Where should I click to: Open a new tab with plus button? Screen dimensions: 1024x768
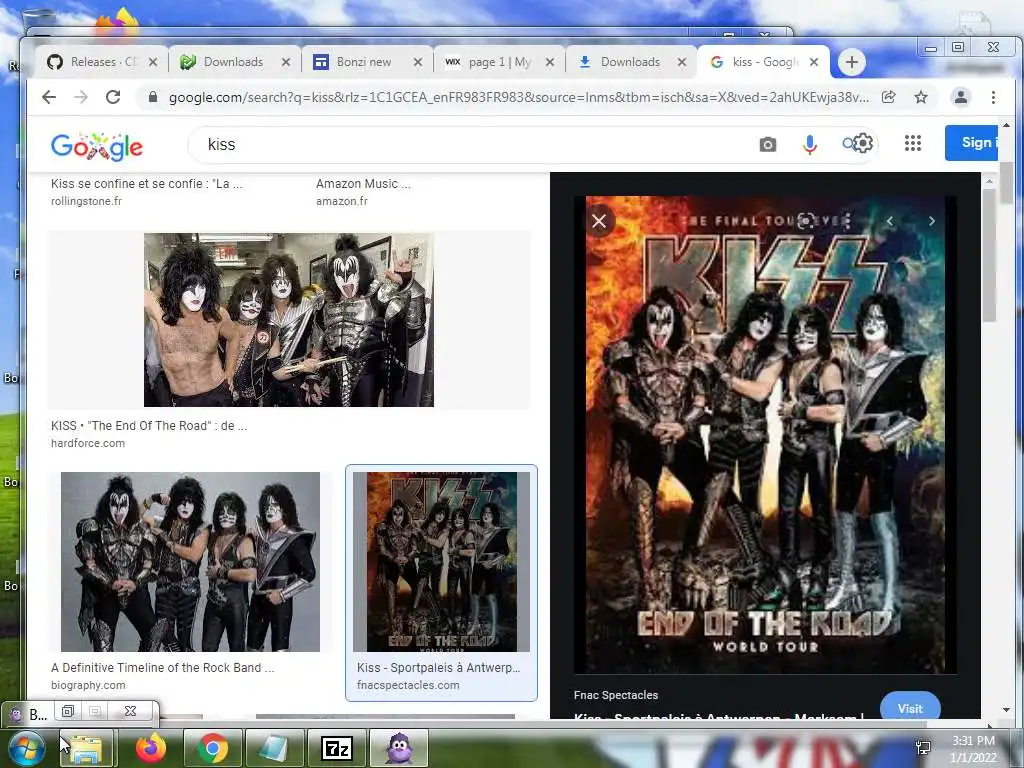[x=851, y=62]
